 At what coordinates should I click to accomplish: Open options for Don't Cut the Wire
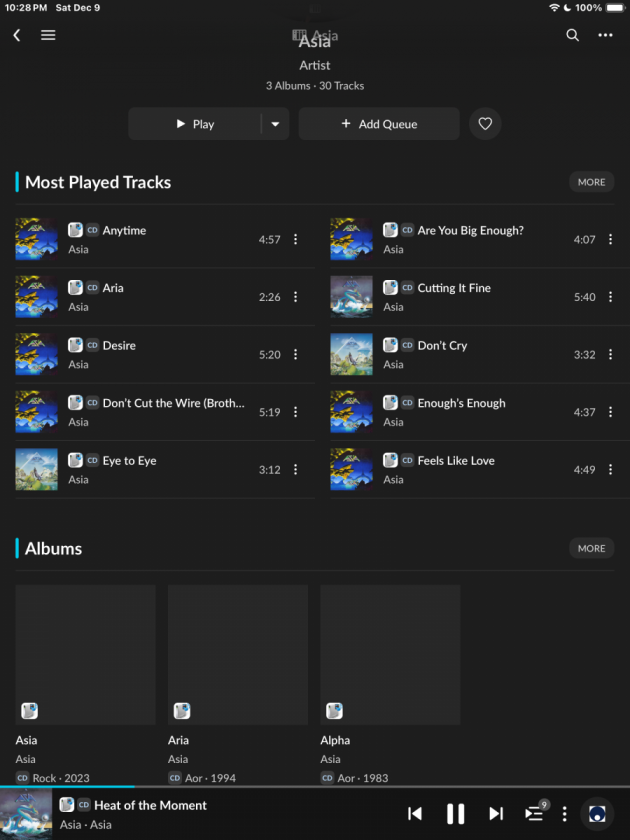(x=295, y=412)
